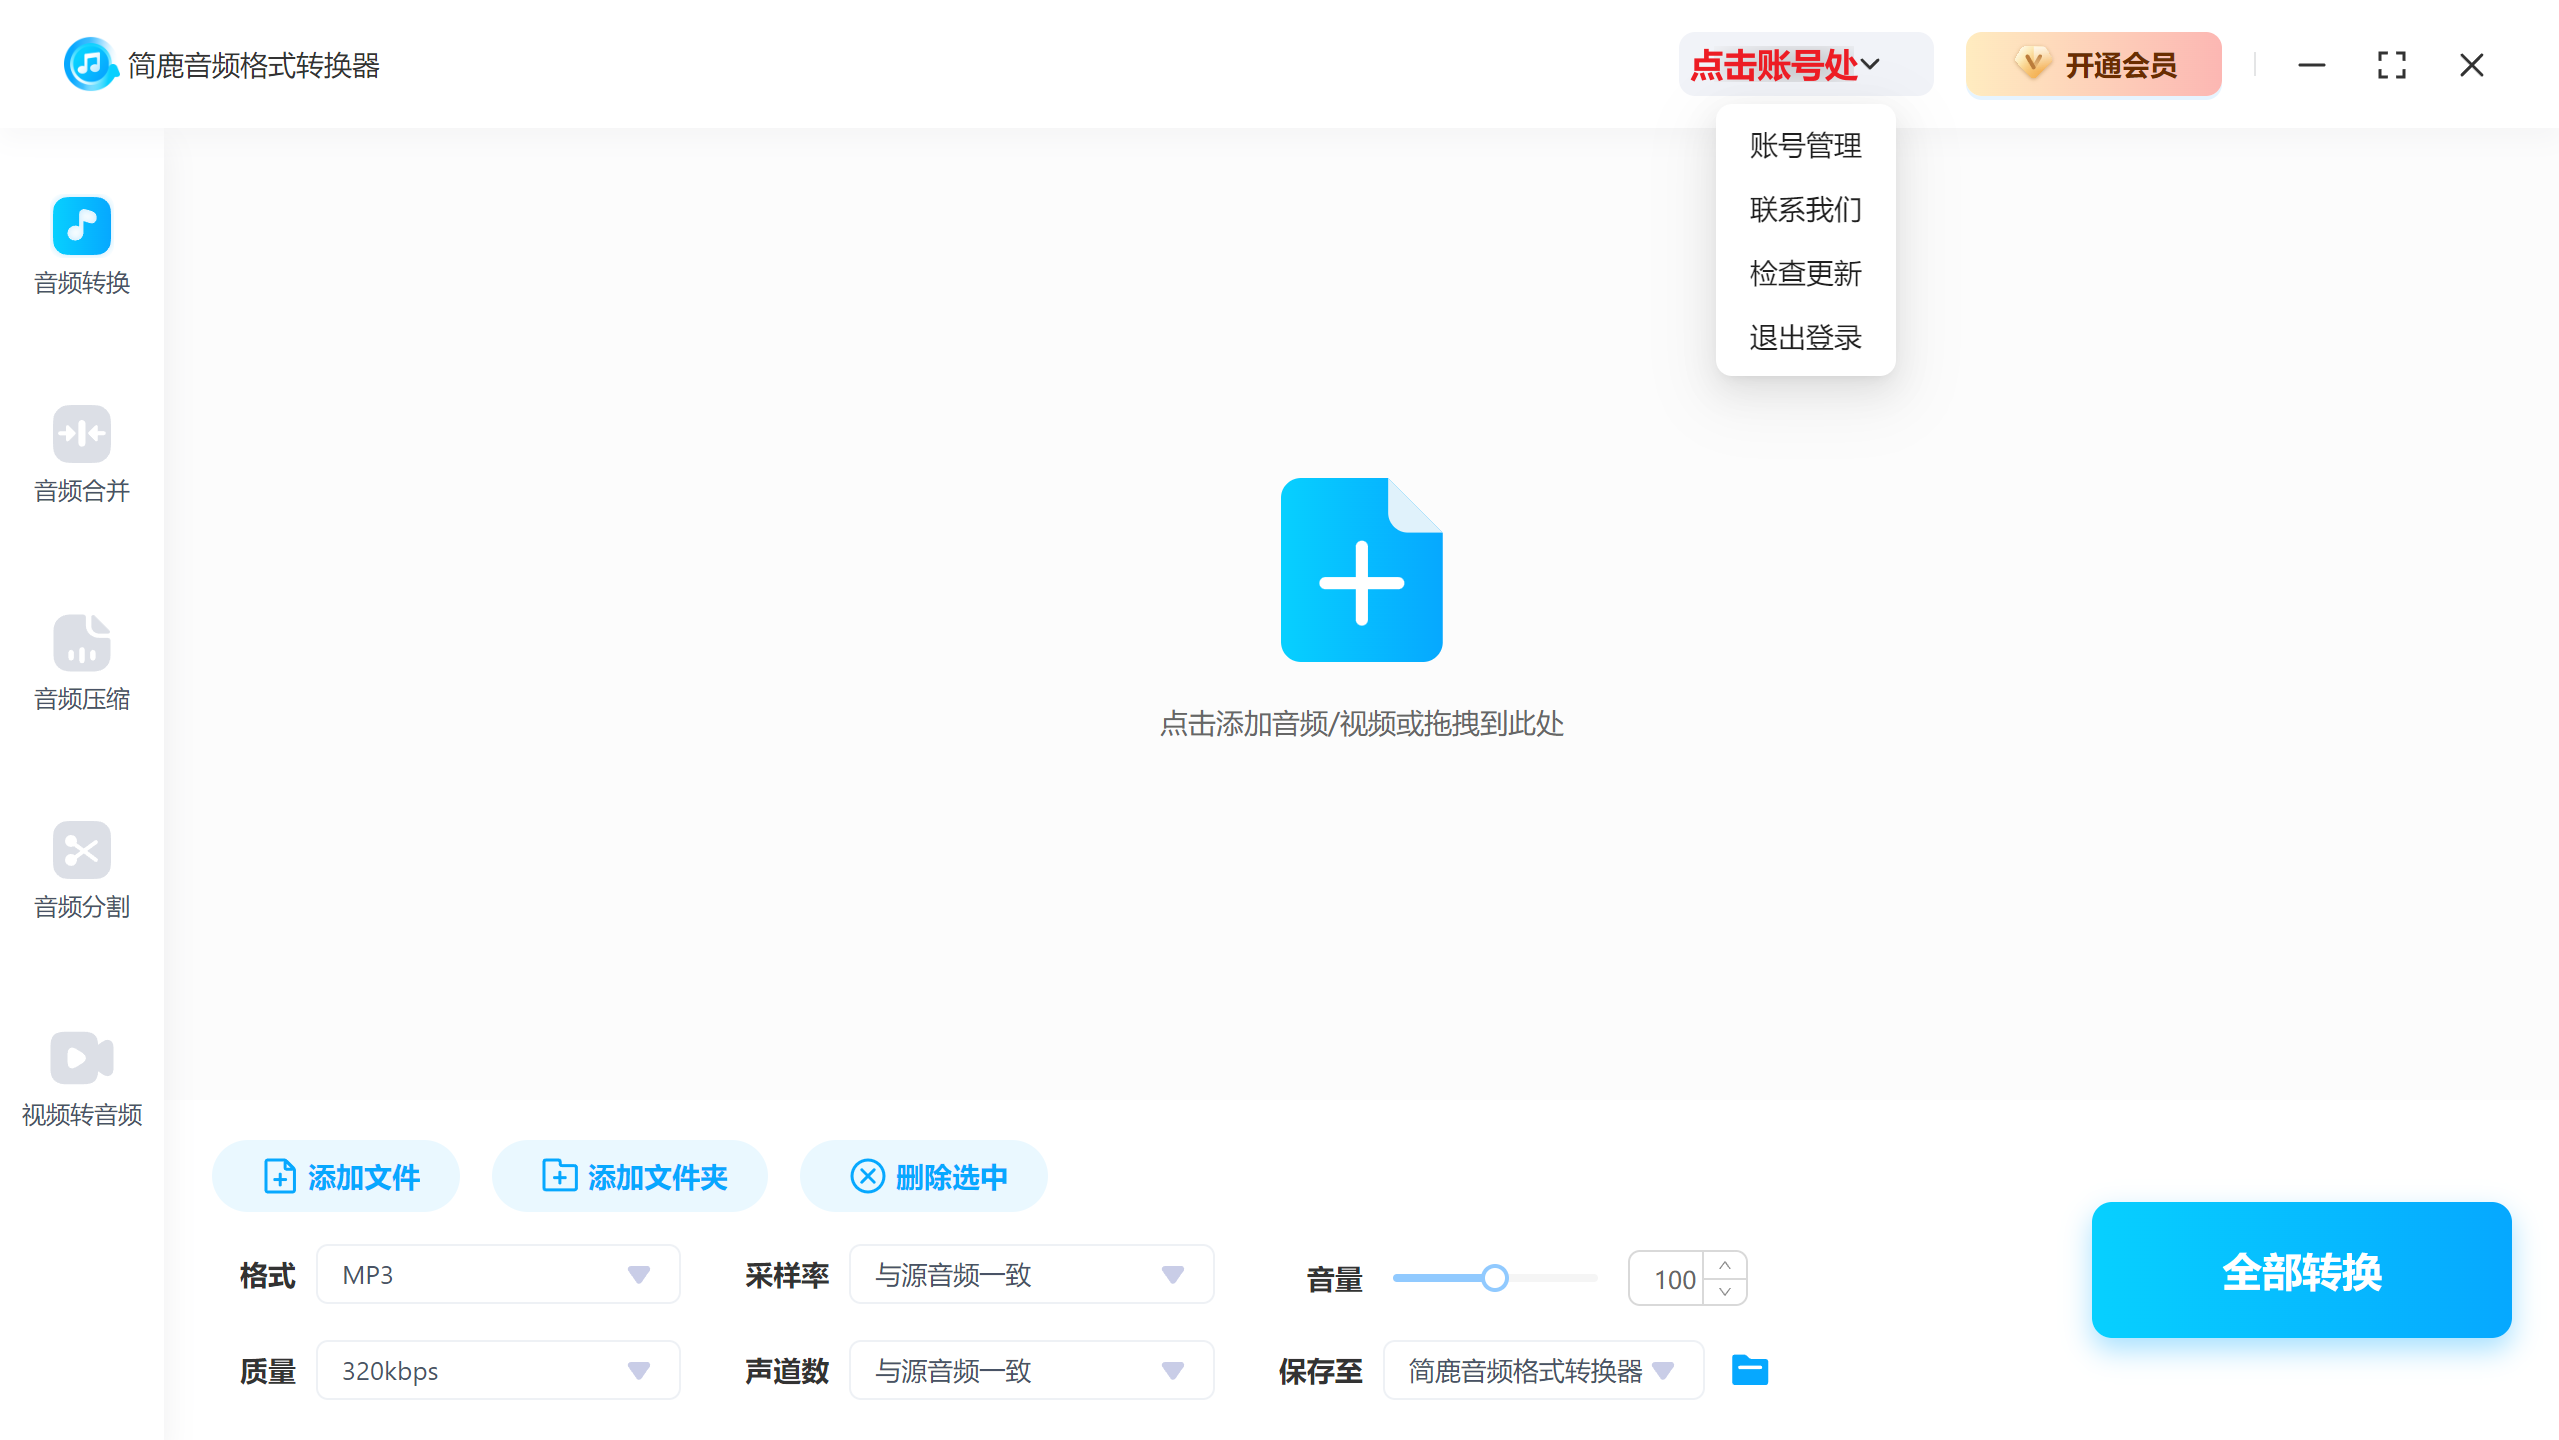Click 添加文件夹 to add a folder

coord(629,1176)
